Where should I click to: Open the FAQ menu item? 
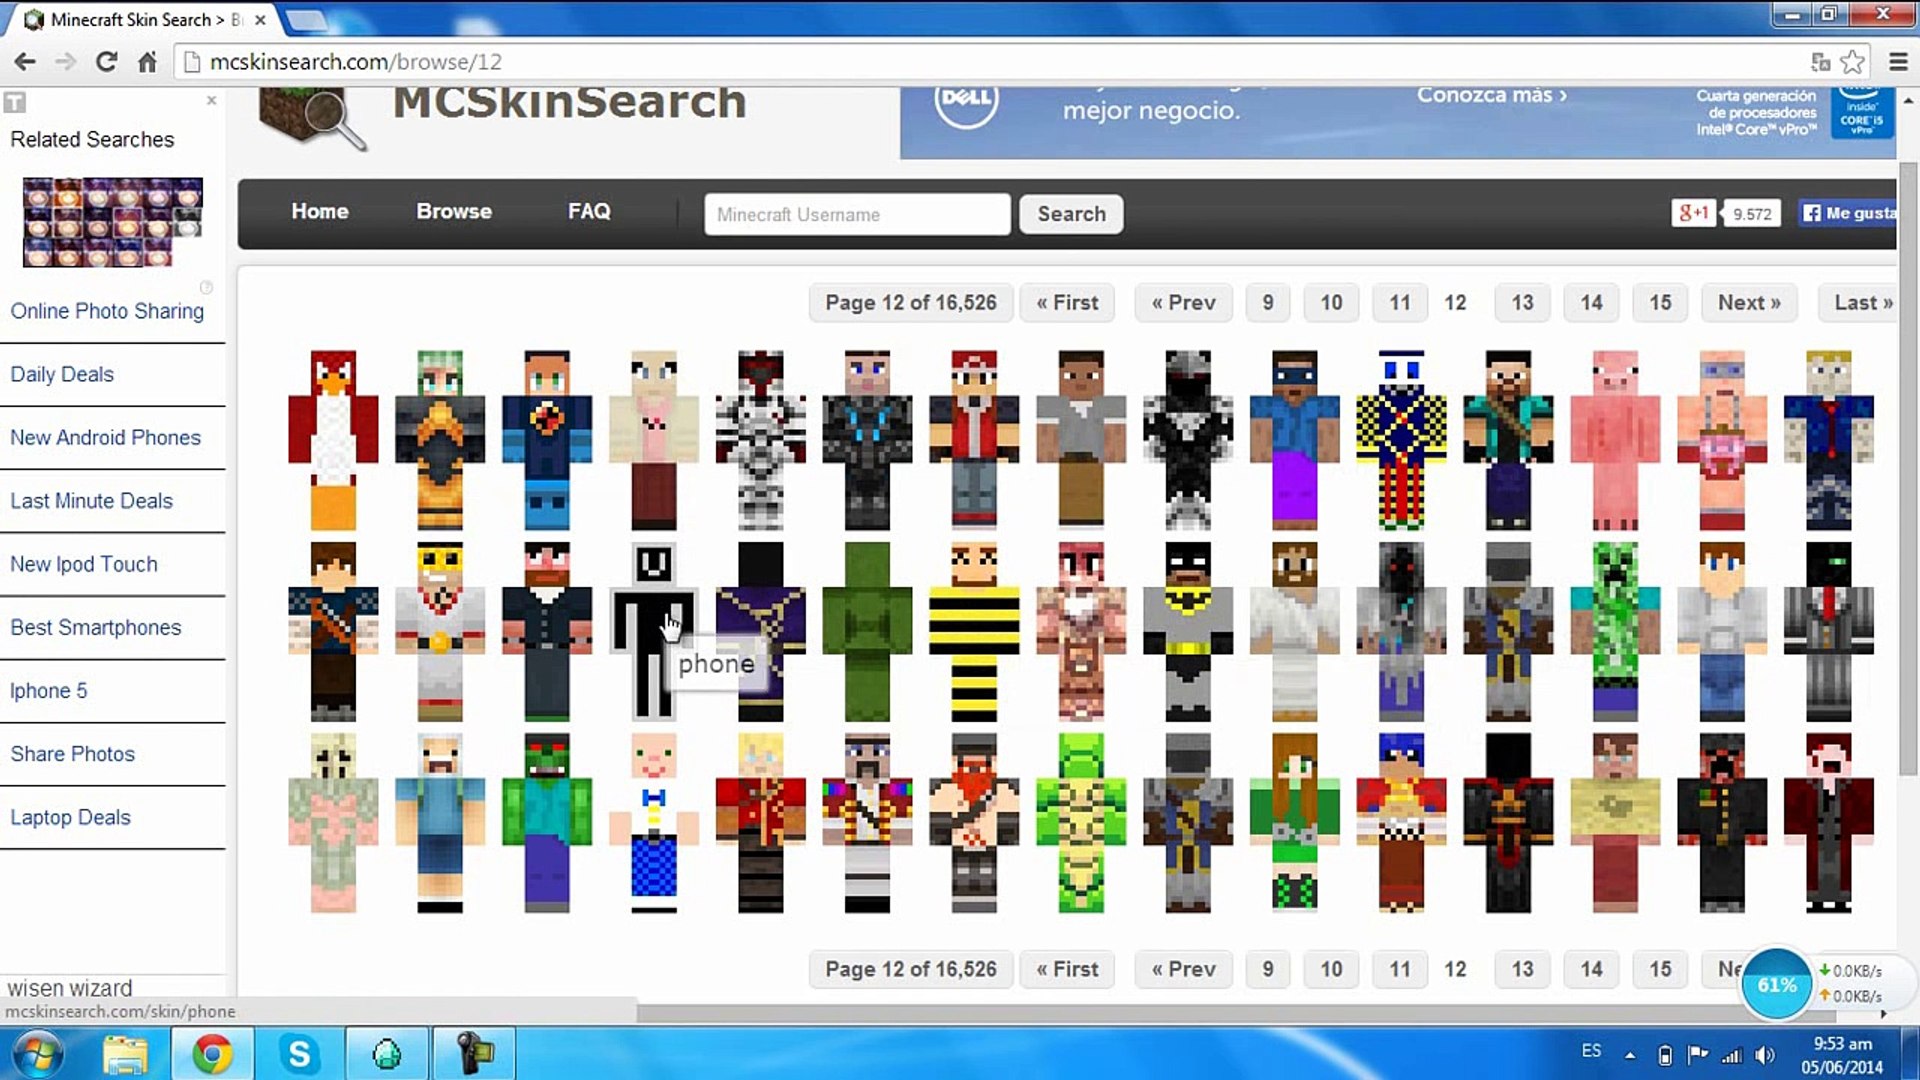pos(589,212)
